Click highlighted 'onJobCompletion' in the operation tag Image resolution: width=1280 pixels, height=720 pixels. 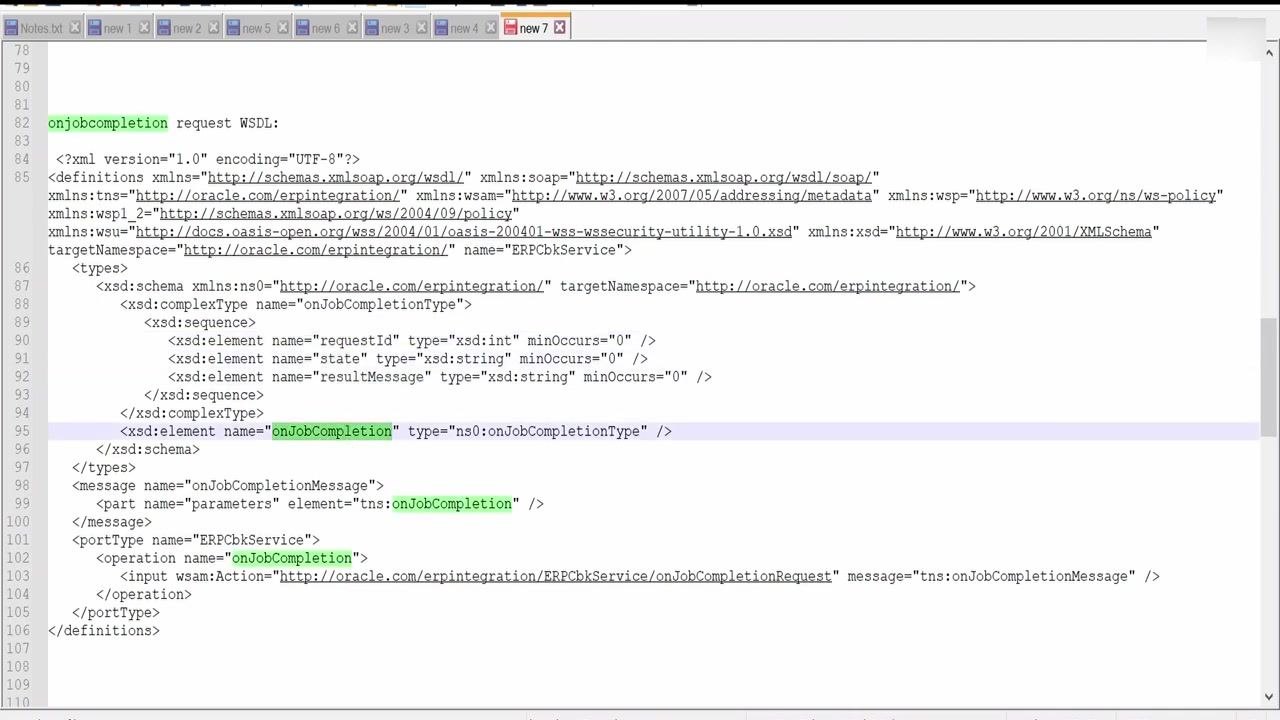coord(292,558)
